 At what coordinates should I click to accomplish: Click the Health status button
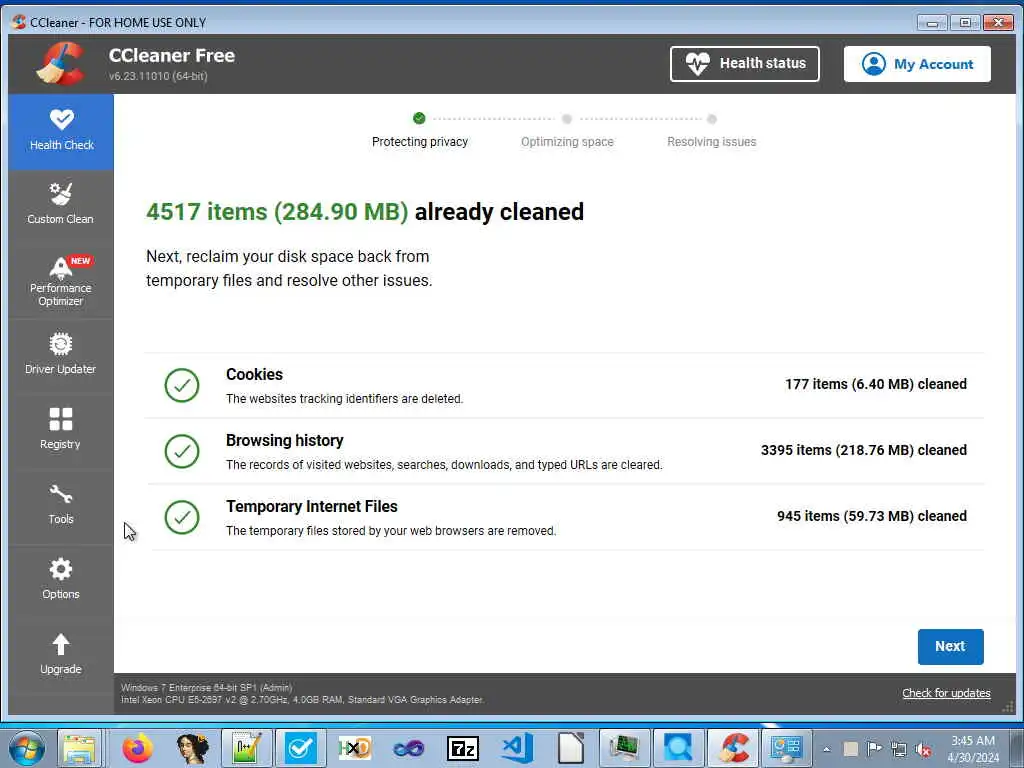pyautogui.click(x=744, y=63)
